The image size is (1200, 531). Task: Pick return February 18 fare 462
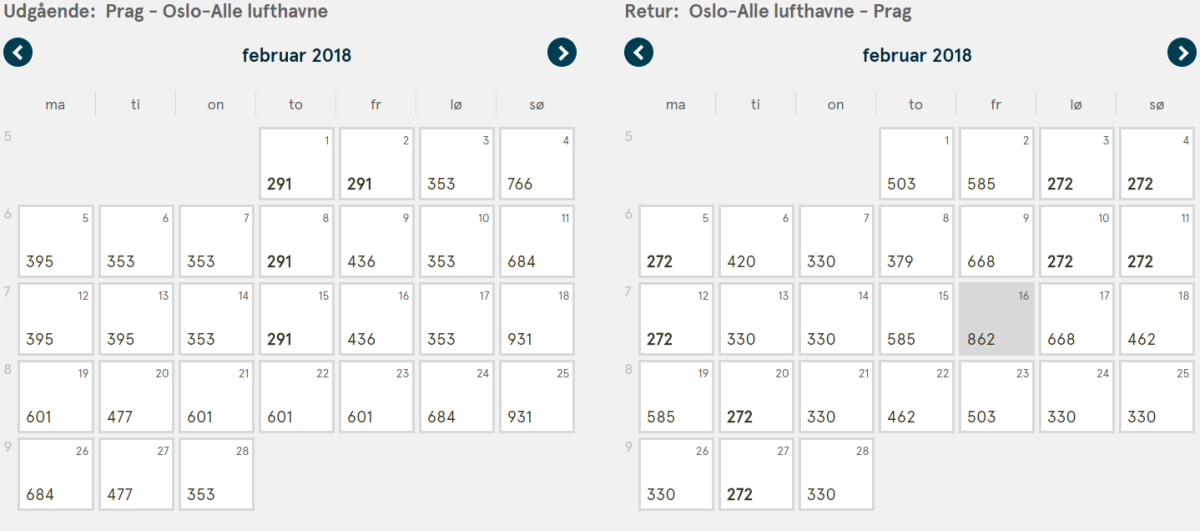1157,319
